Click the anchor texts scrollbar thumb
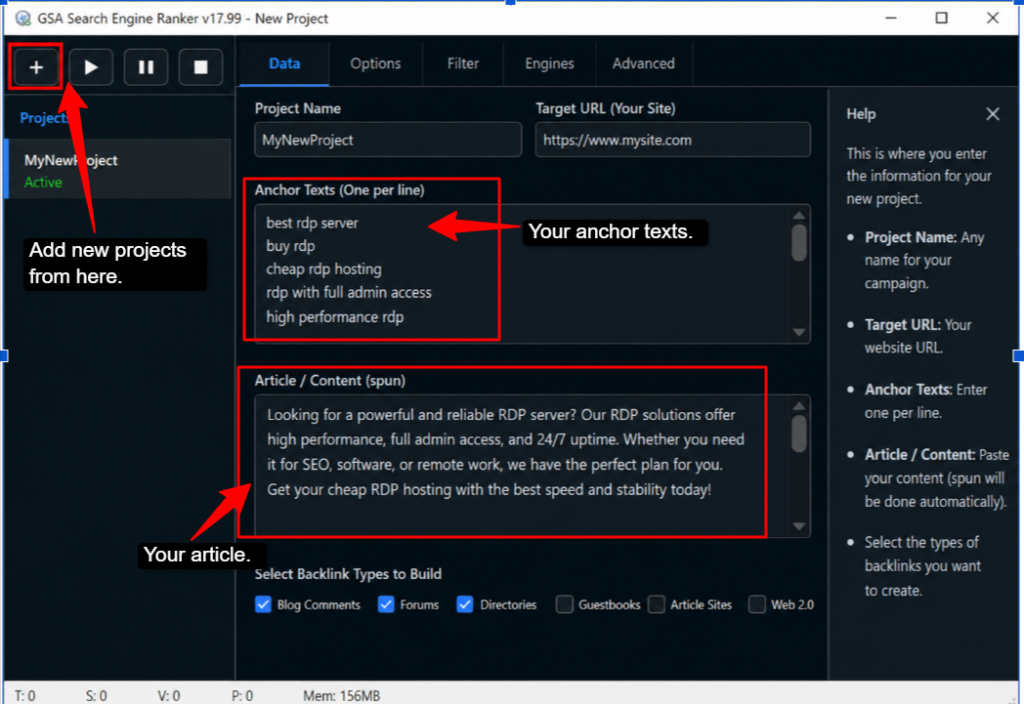Viewport: 1024px width, 704px height. coord(799,243)
